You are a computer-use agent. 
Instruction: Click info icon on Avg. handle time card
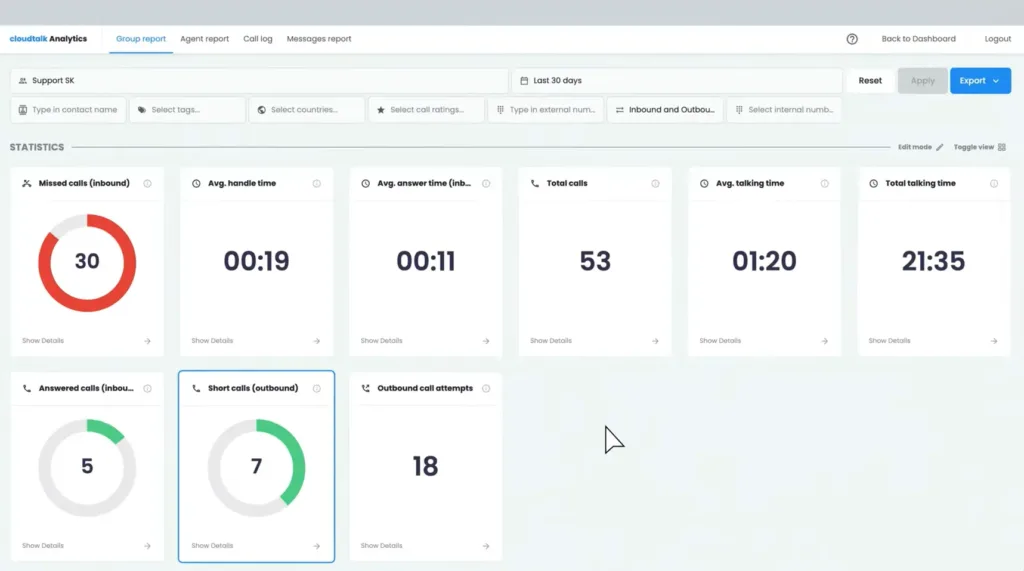(x=317, y=184)
